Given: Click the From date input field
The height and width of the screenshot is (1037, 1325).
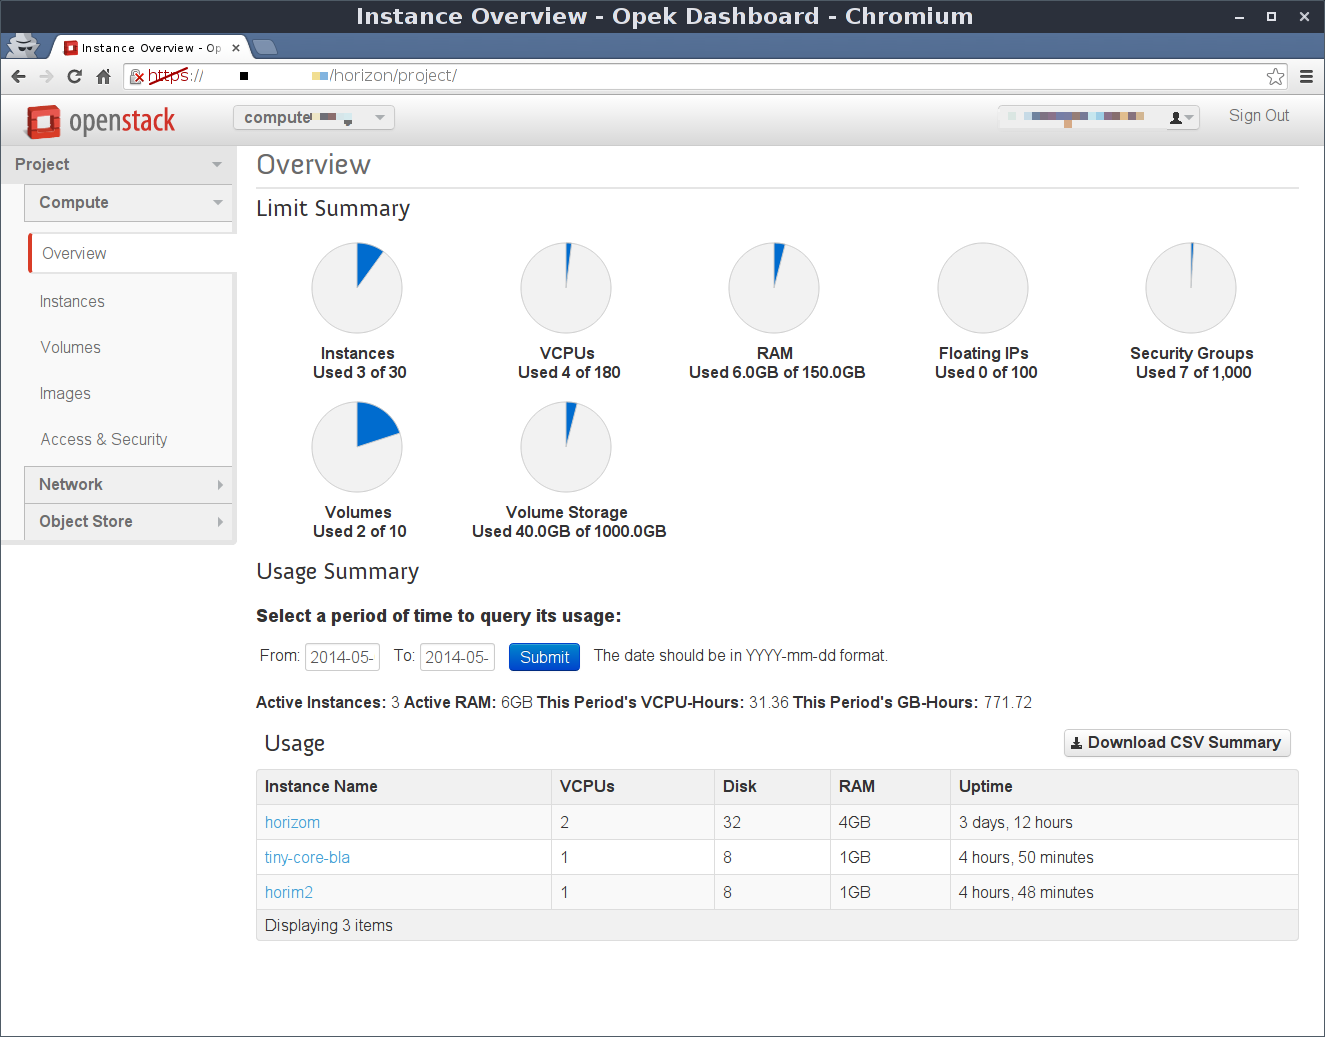Looking at the screenshot, I should click(x=342, y=657).
